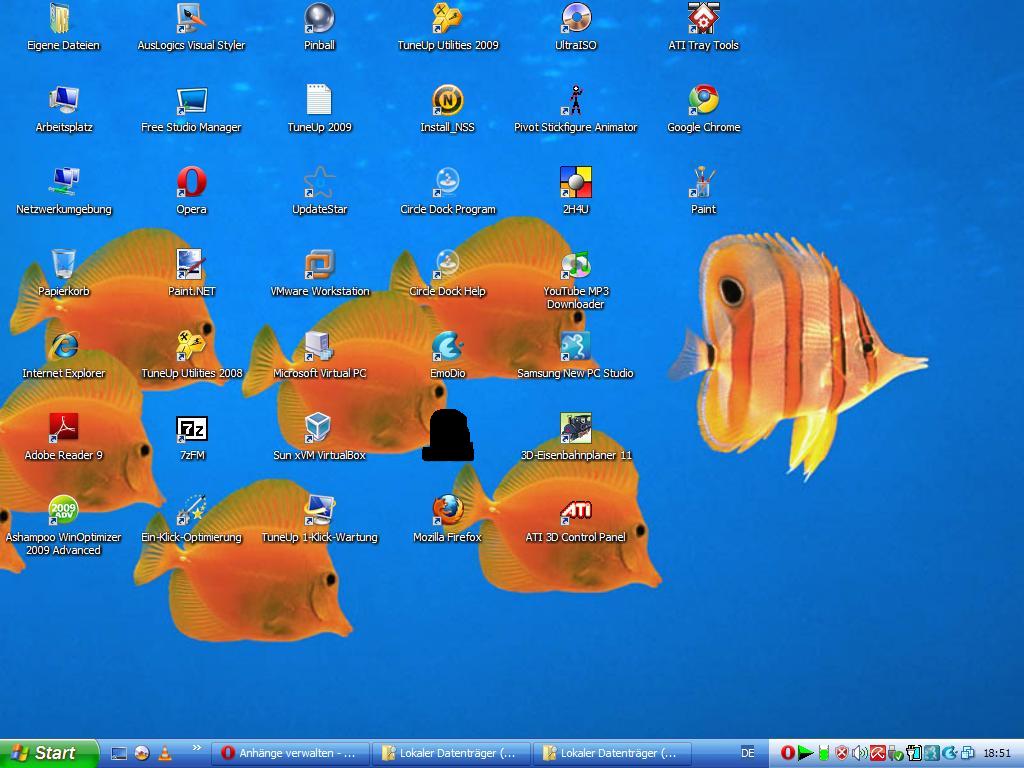The image size is (1024, 768).
Task: Open the Google Chrome desktop shortcut
Action: (x=703, y=100)
